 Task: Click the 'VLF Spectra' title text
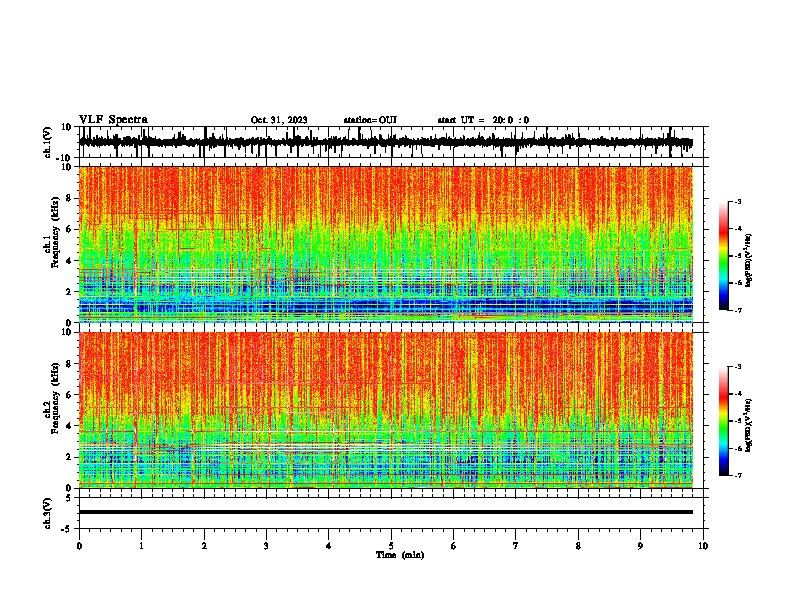(113, 120)
